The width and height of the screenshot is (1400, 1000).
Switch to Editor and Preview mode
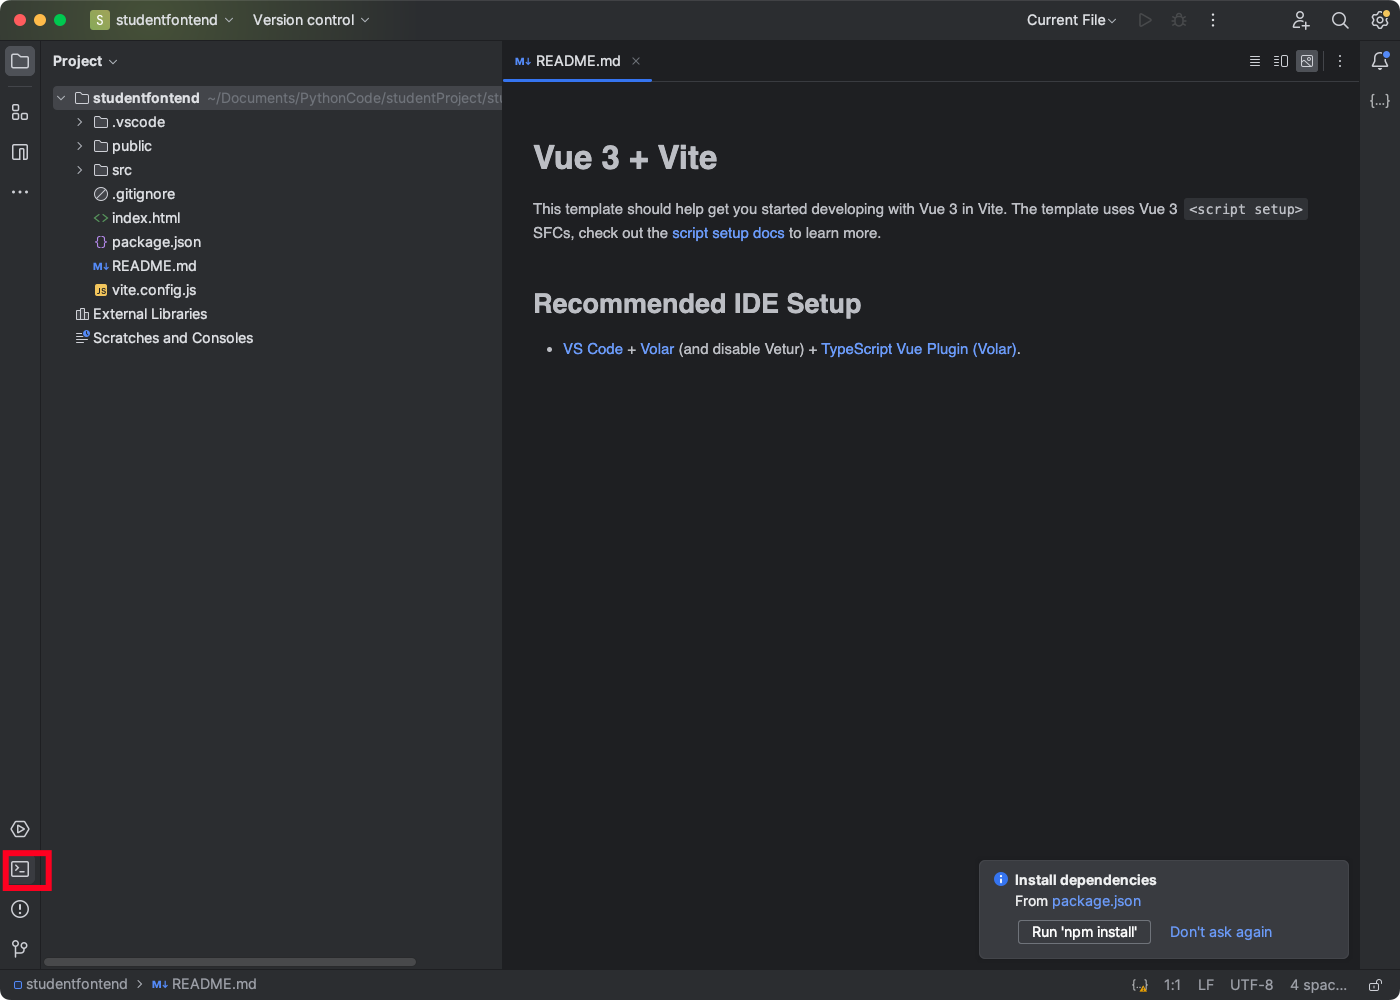point(1281,61)
